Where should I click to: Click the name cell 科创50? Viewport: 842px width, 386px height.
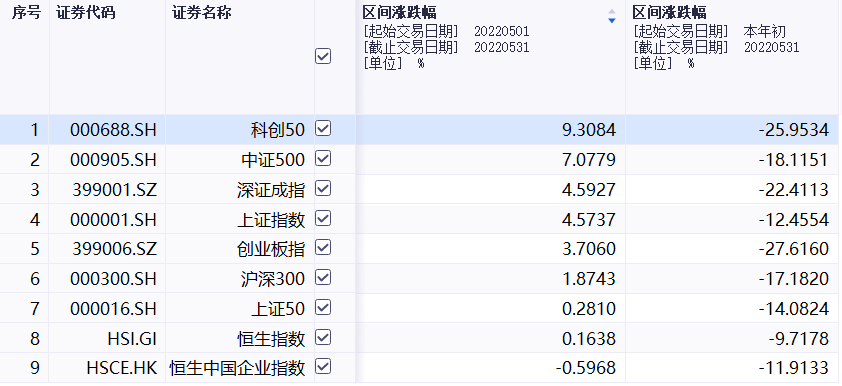(278, 129)
